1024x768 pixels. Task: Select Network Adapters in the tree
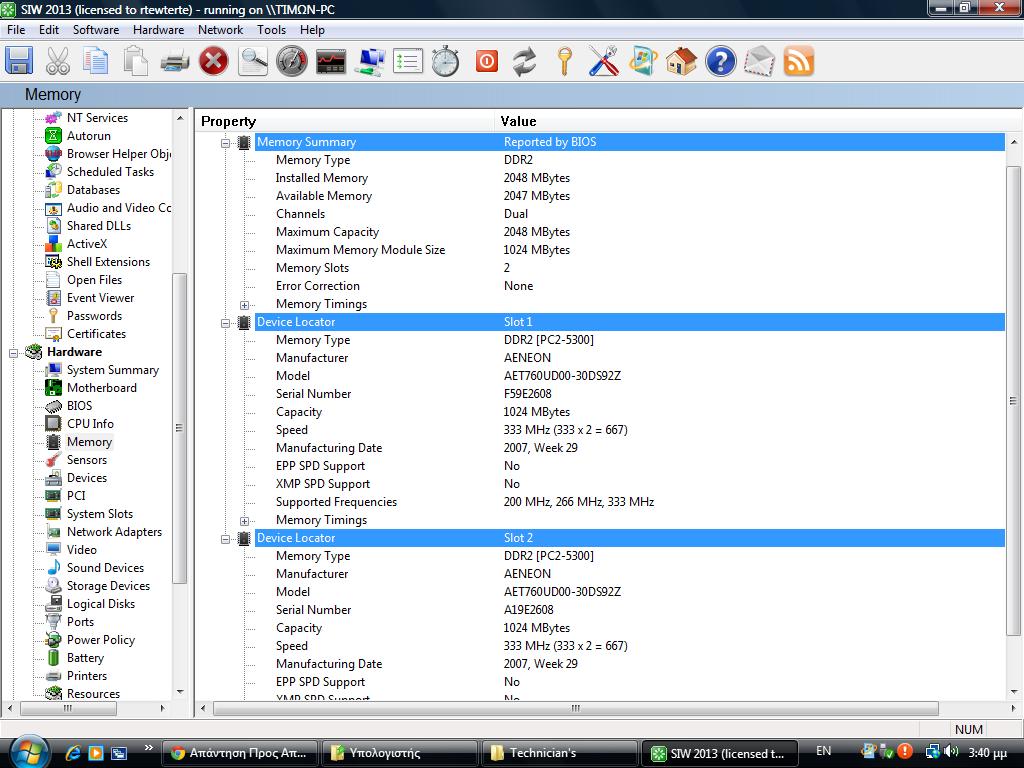tap(114, 532)
